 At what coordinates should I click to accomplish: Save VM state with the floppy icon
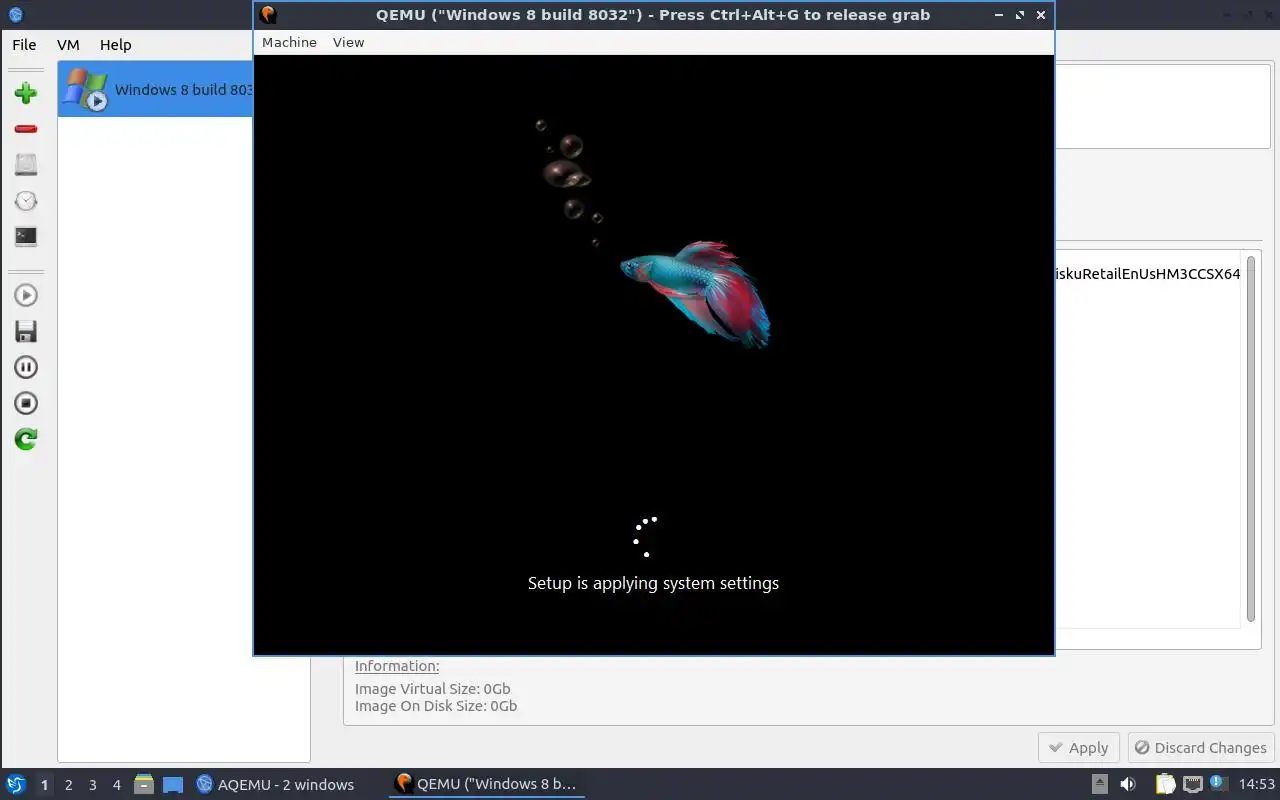pyautogui.click(x=26, y=331)
